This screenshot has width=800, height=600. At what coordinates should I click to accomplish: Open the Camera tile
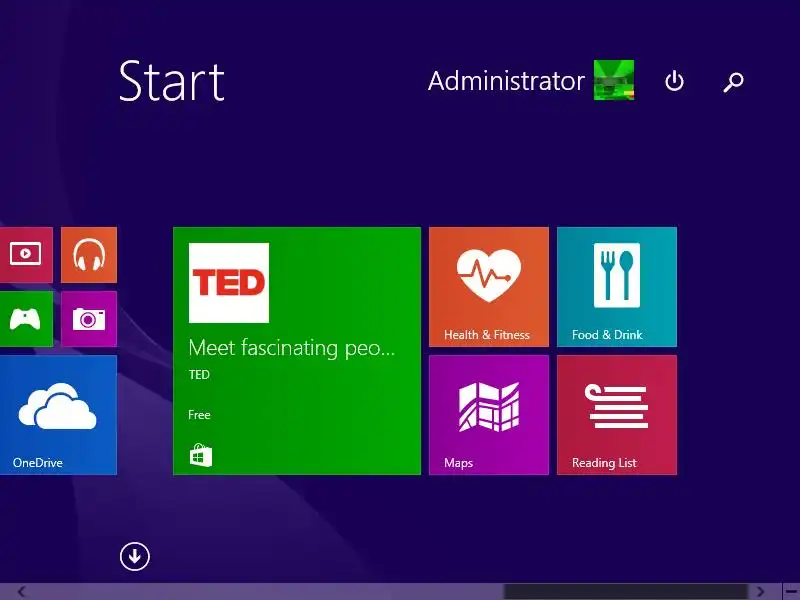(x=89, y=319)
